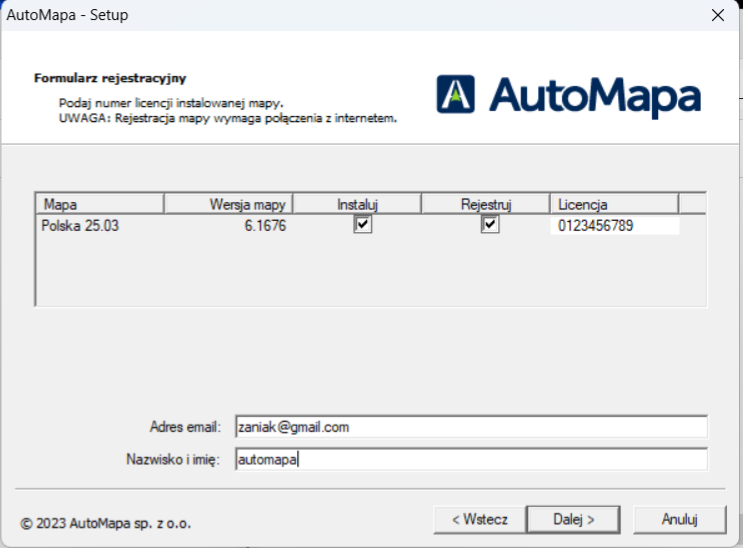Click the map version value 6.1676
This screenshot has width=743, height=548.
pyautogui.click(x=265, y=226)
